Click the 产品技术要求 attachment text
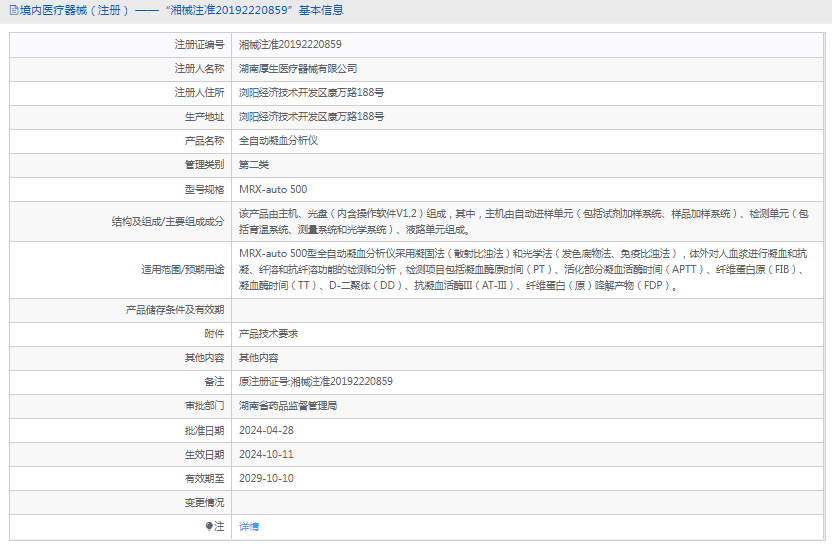 (x=268, y=334)
